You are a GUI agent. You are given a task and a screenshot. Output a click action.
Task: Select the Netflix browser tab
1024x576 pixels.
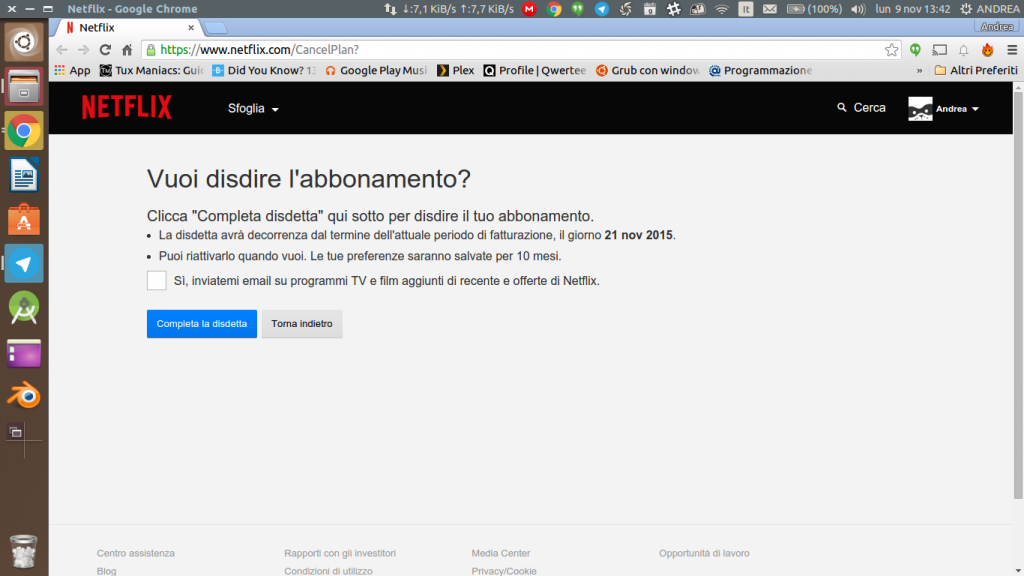pyautogui.click(x=128, y=27)
